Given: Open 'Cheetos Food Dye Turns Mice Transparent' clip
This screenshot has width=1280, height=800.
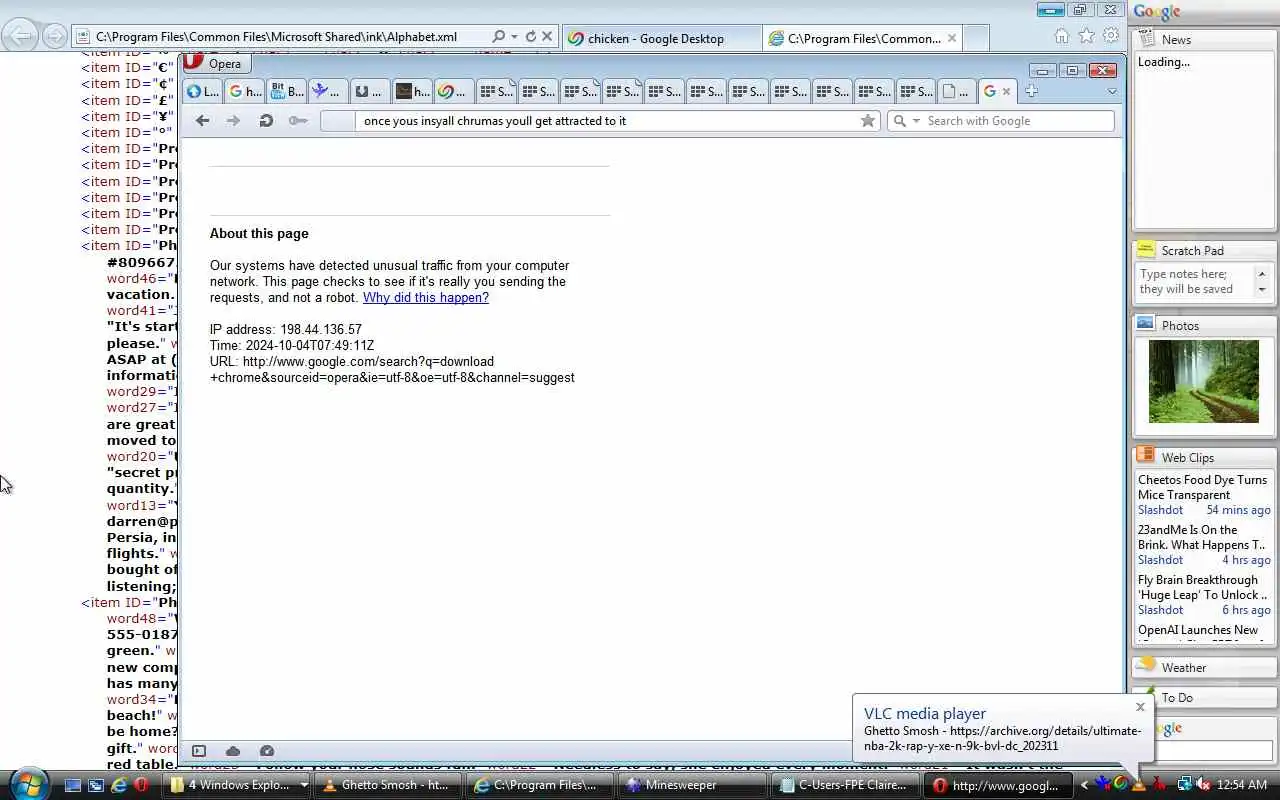Looking at the screenshot, I should tap(1202, 487).
